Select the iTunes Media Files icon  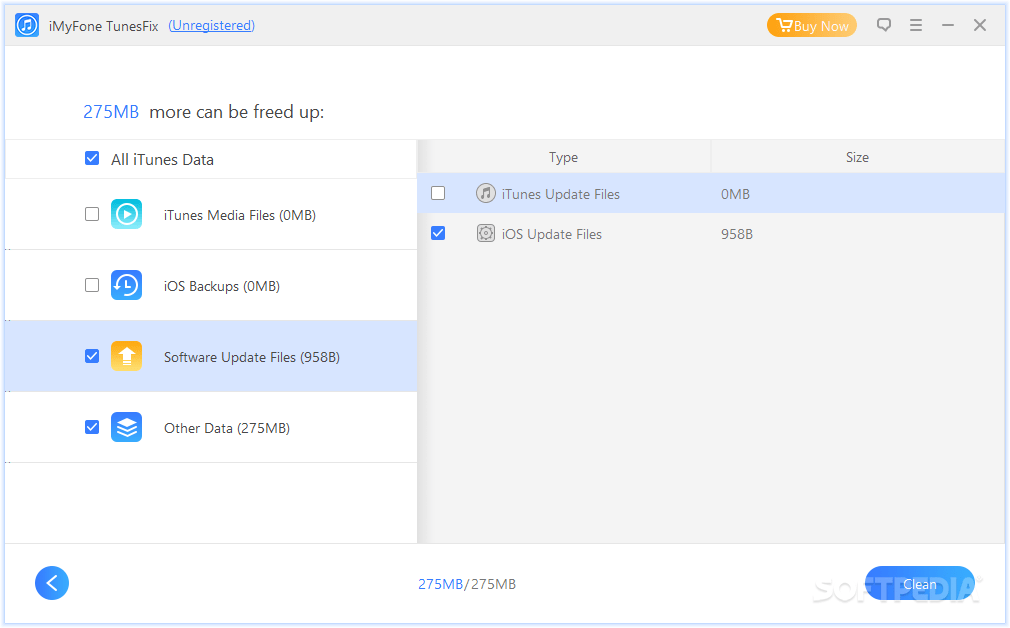pos(126,214)
